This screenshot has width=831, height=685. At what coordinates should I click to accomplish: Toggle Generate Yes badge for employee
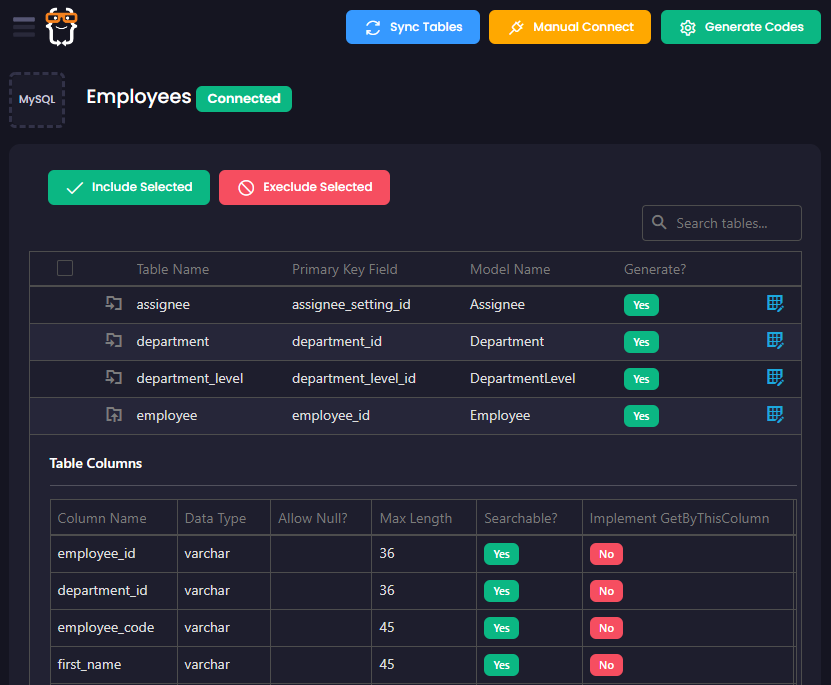(641, 416)
